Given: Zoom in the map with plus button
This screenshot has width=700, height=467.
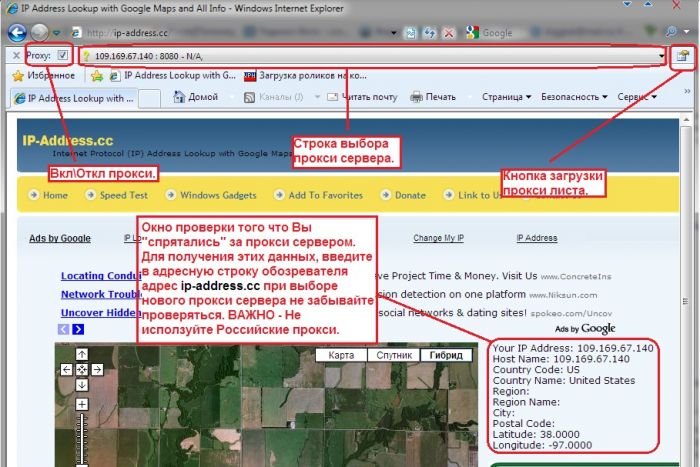Looking at the screenshot, I should click(82, 404).
